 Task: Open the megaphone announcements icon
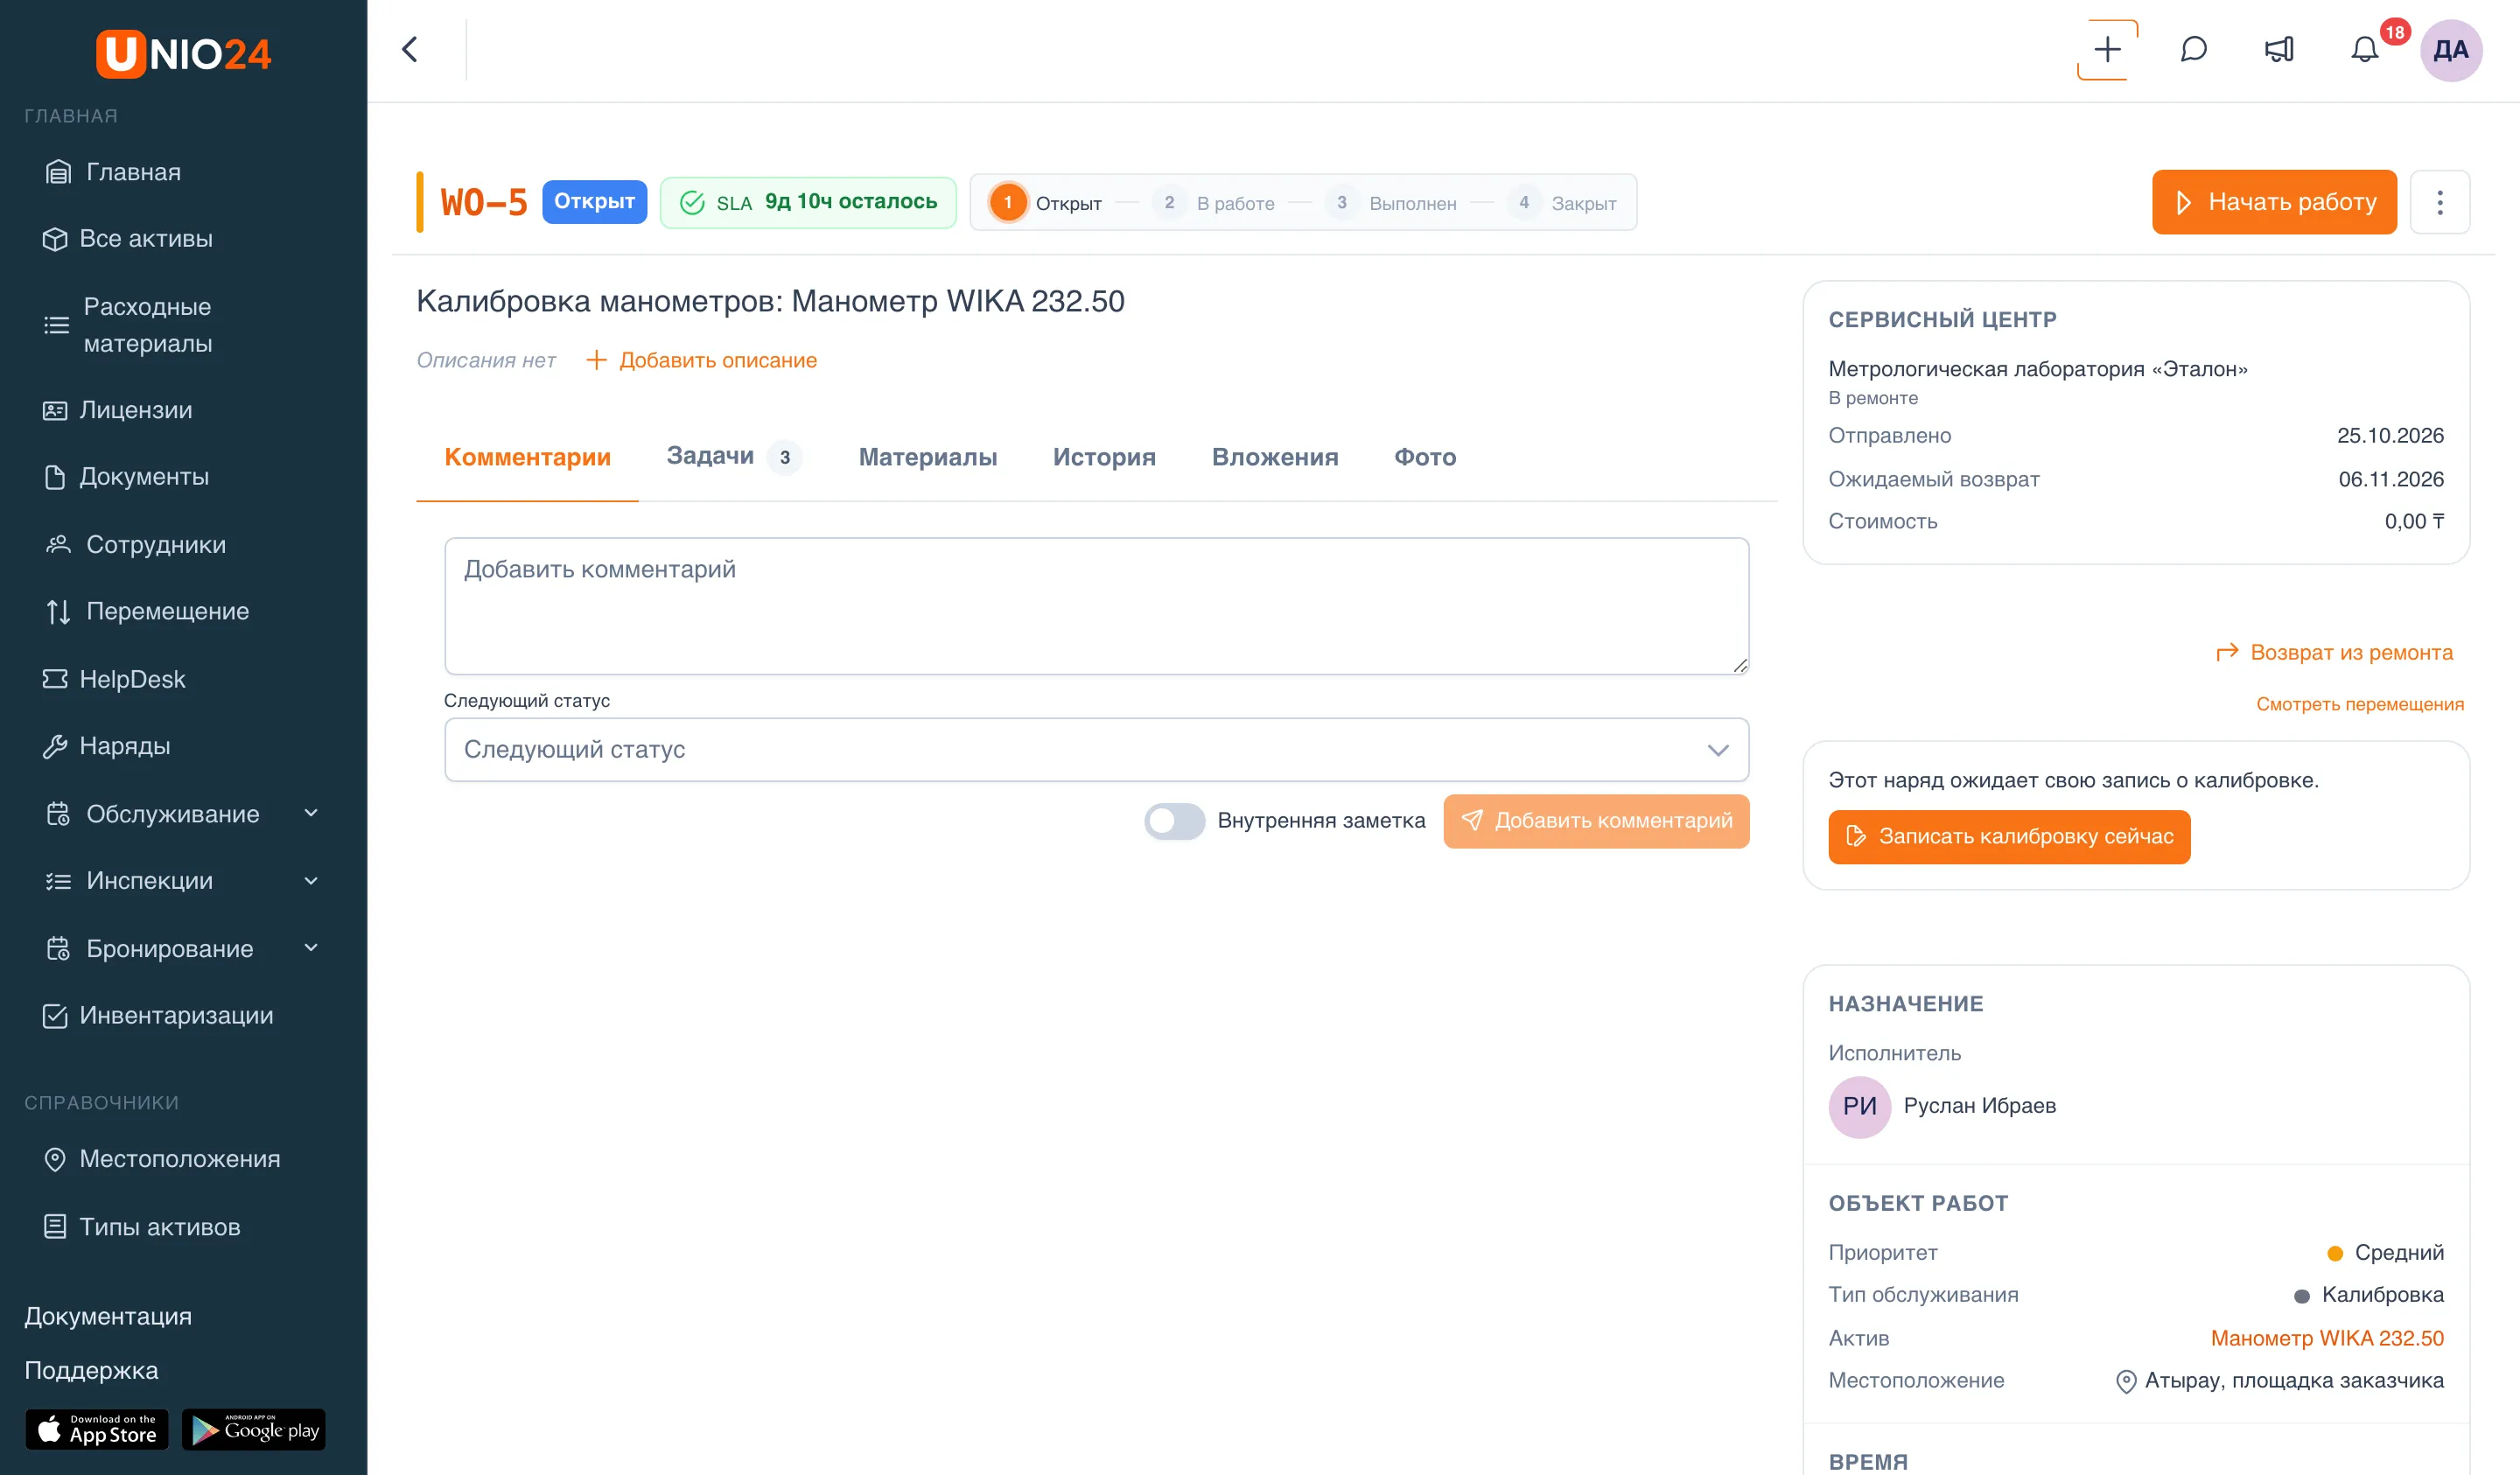click(x=2279, y=50)
